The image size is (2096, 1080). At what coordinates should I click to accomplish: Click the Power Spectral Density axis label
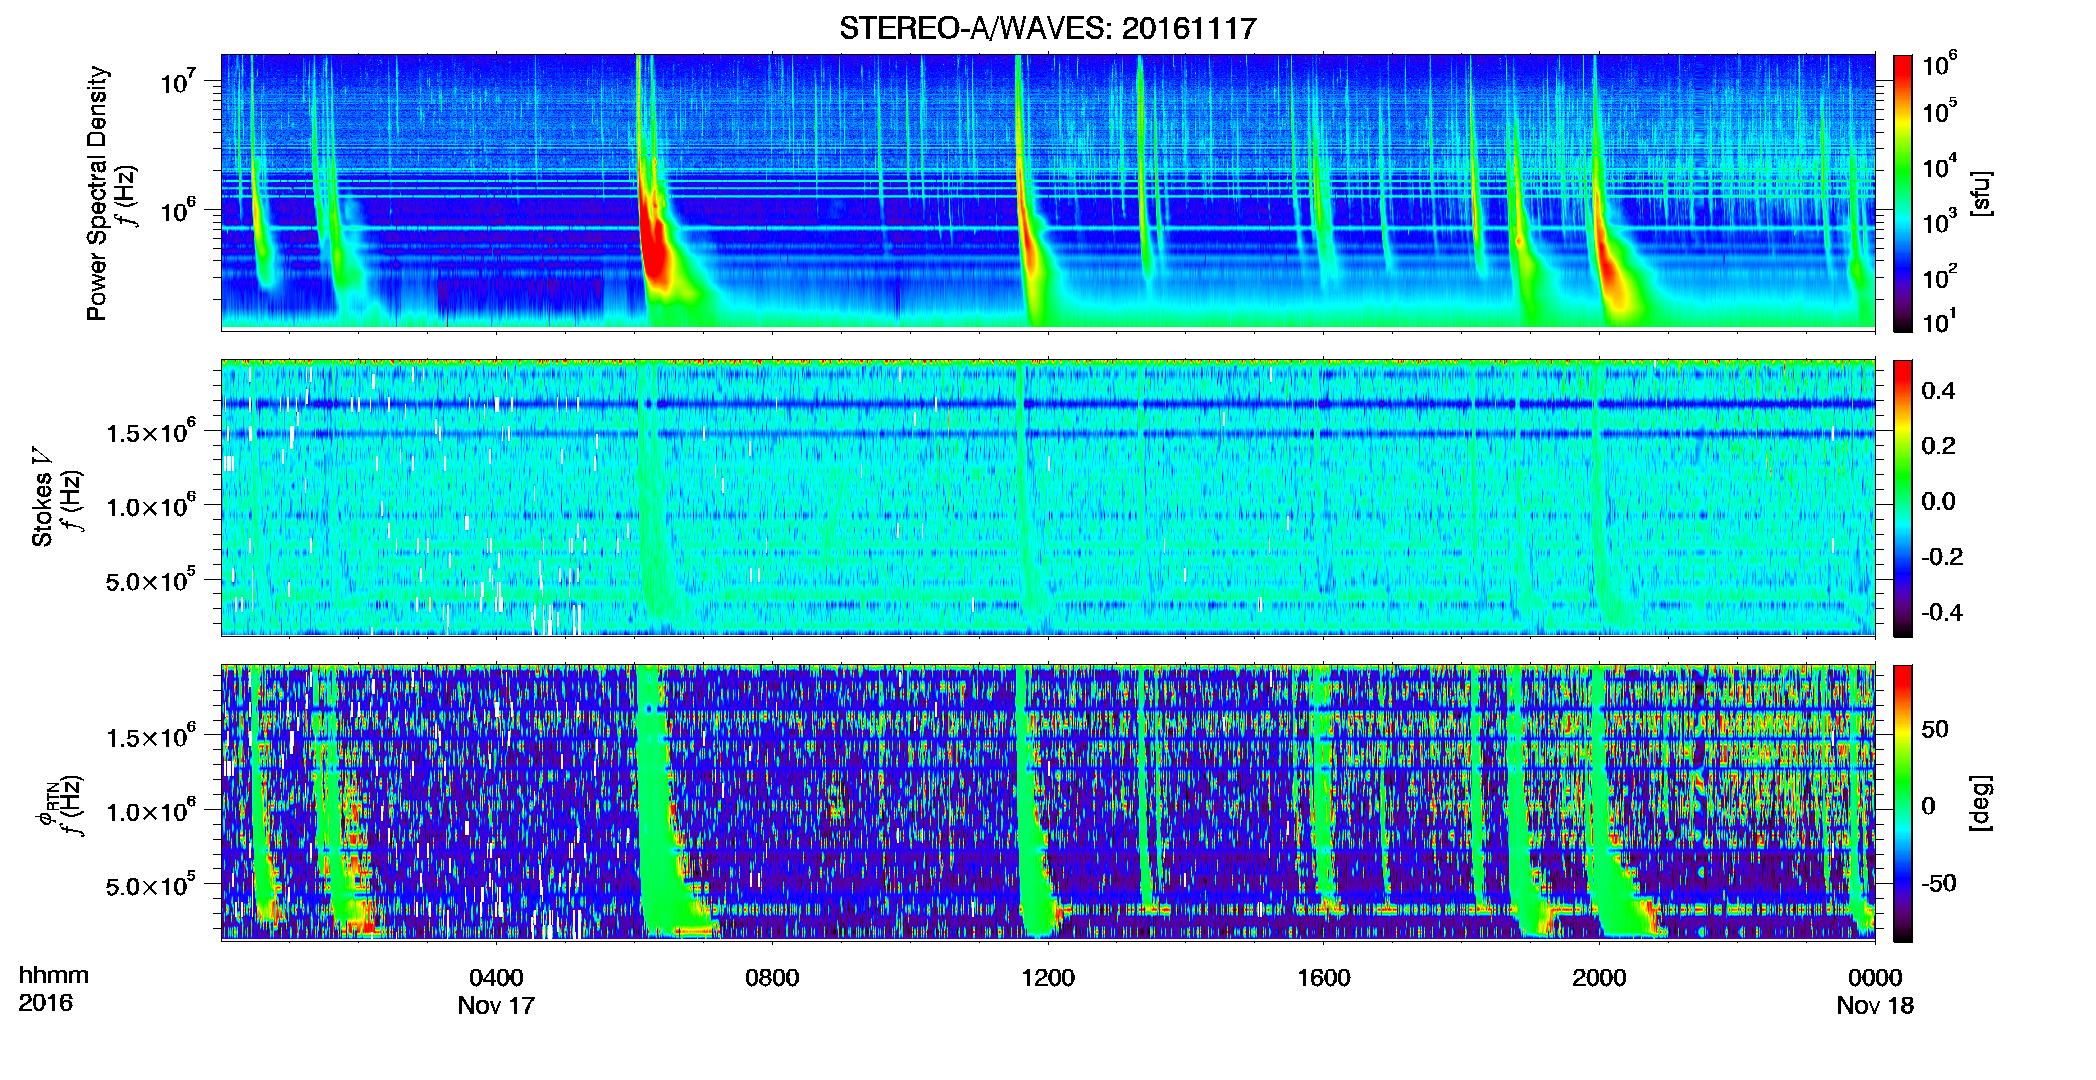pyautogui.click(x=97, y=193)
